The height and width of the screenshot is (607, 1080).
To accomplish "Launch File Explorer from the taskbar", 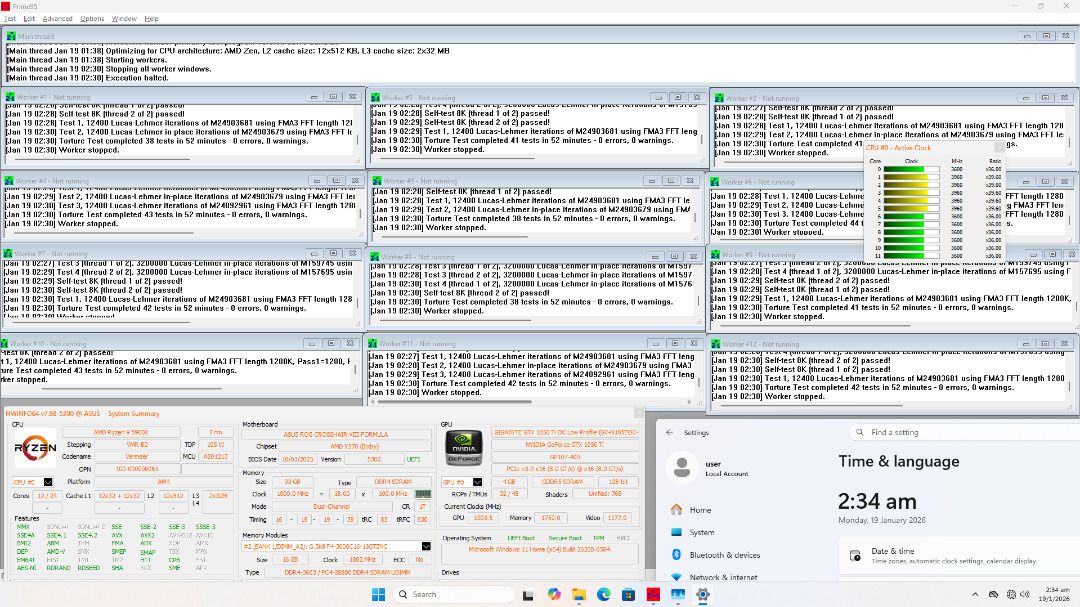I will [x=579, y=594].
